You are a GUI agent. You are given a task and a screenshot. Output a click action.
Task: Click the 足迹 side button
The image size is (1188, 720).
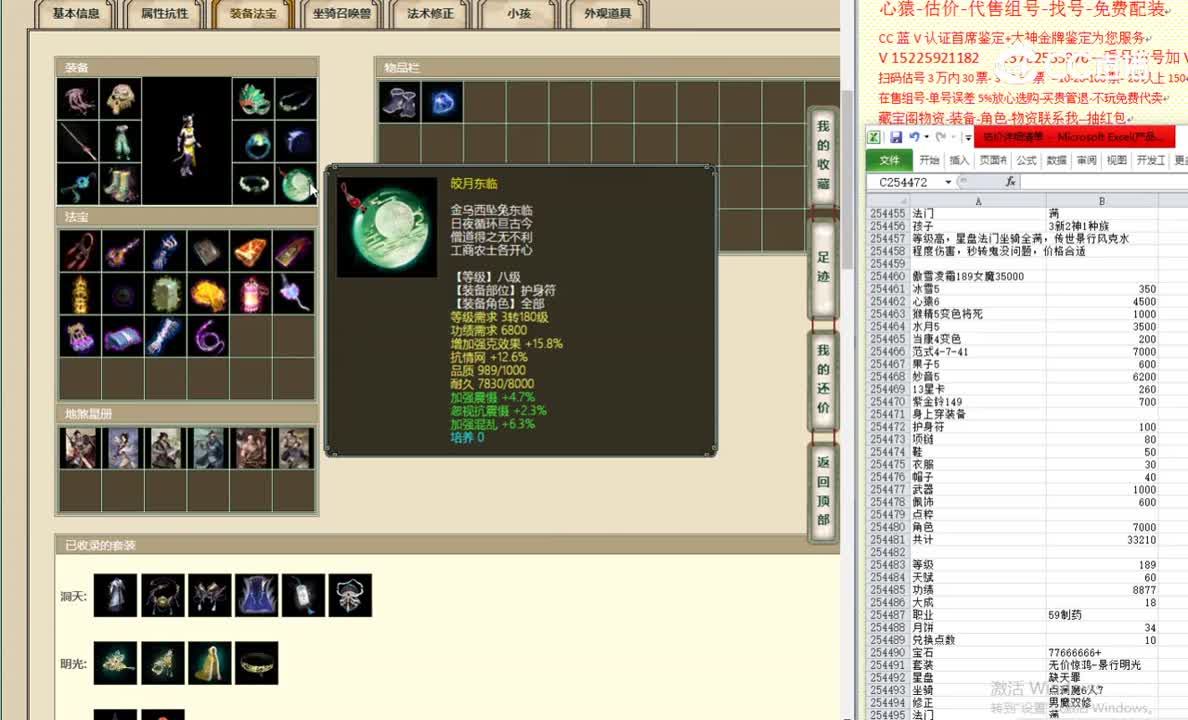coord(823,267)
